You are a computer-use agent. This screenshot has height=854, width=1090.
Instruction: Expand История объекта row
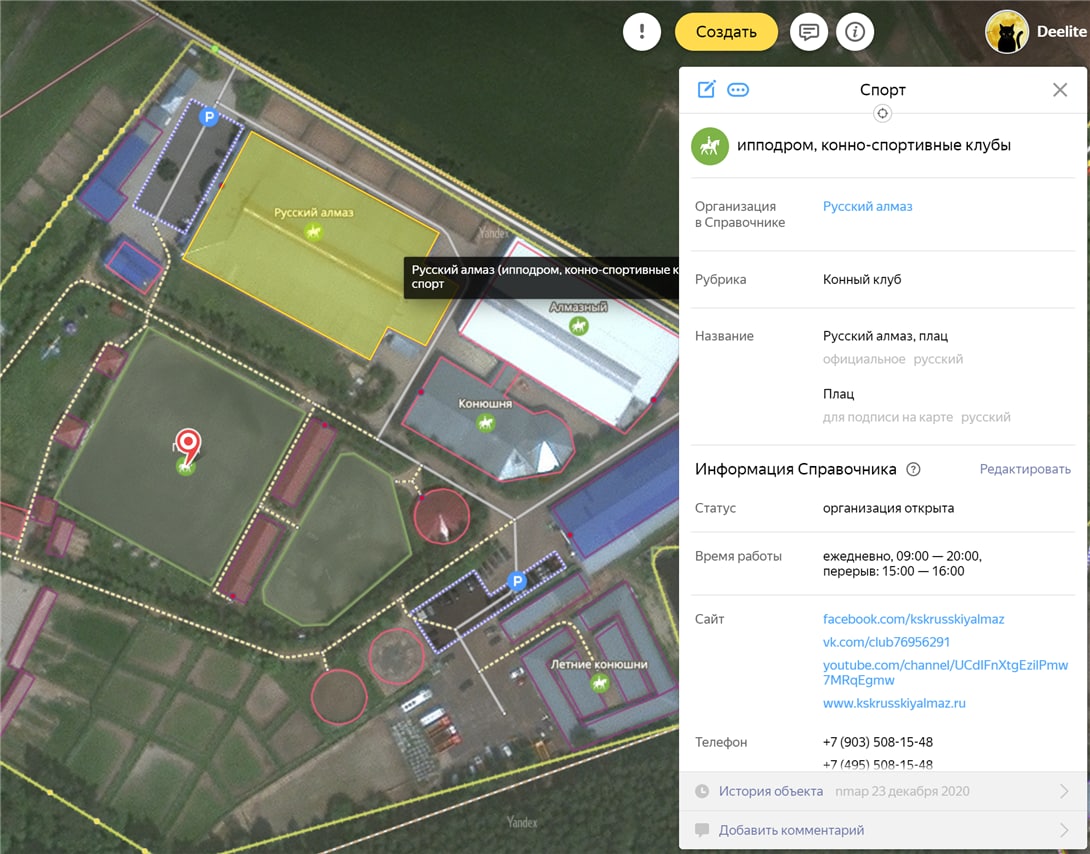[x=883, y=791]
